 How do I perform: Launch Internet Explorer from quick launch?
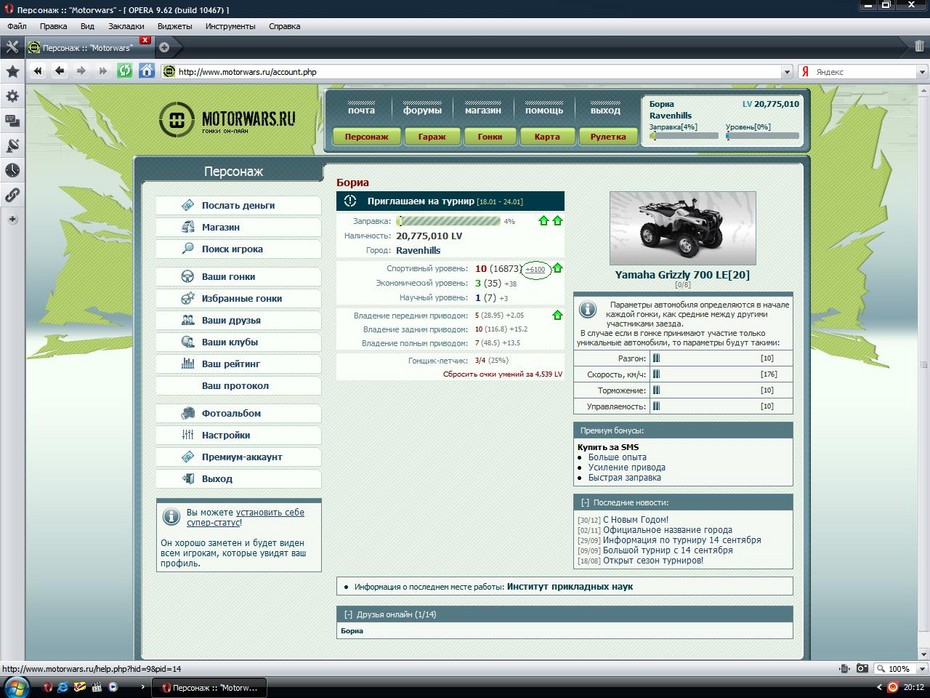coord(62,687)
